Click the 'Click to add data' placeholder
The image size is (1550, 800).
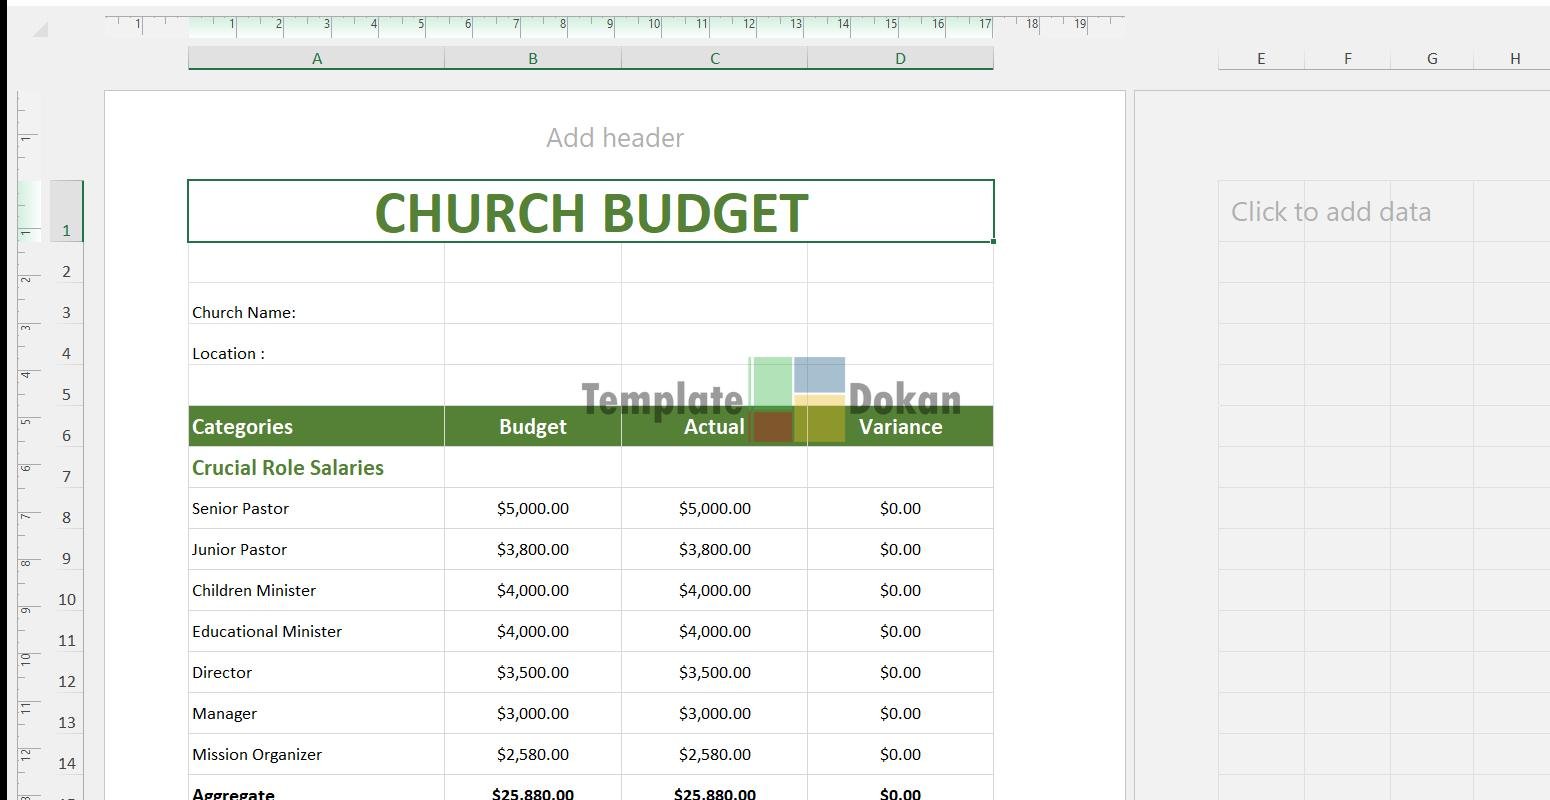pos(1330,212)
